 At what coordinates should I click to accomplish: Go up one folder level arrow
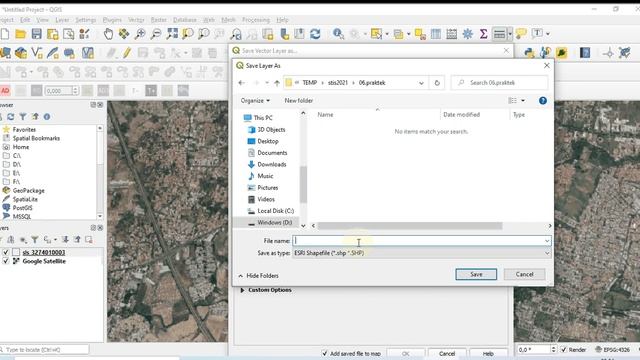click(277, 83)
